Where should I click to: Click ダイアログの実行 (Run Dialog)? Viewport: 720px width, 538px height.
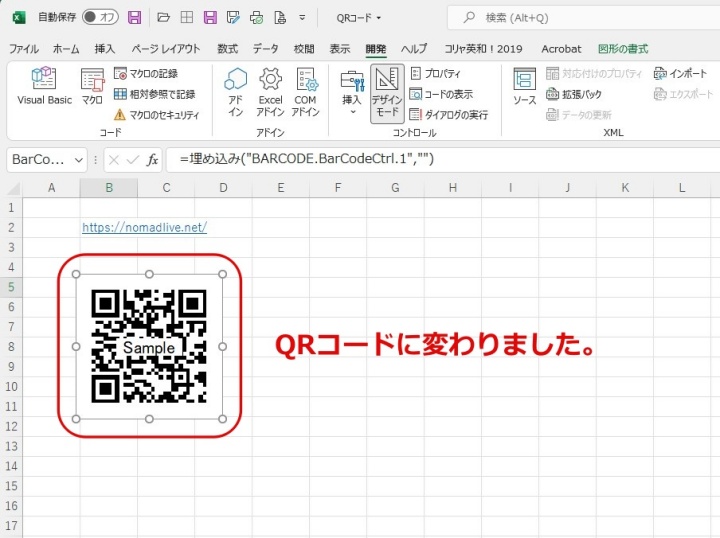449,115
